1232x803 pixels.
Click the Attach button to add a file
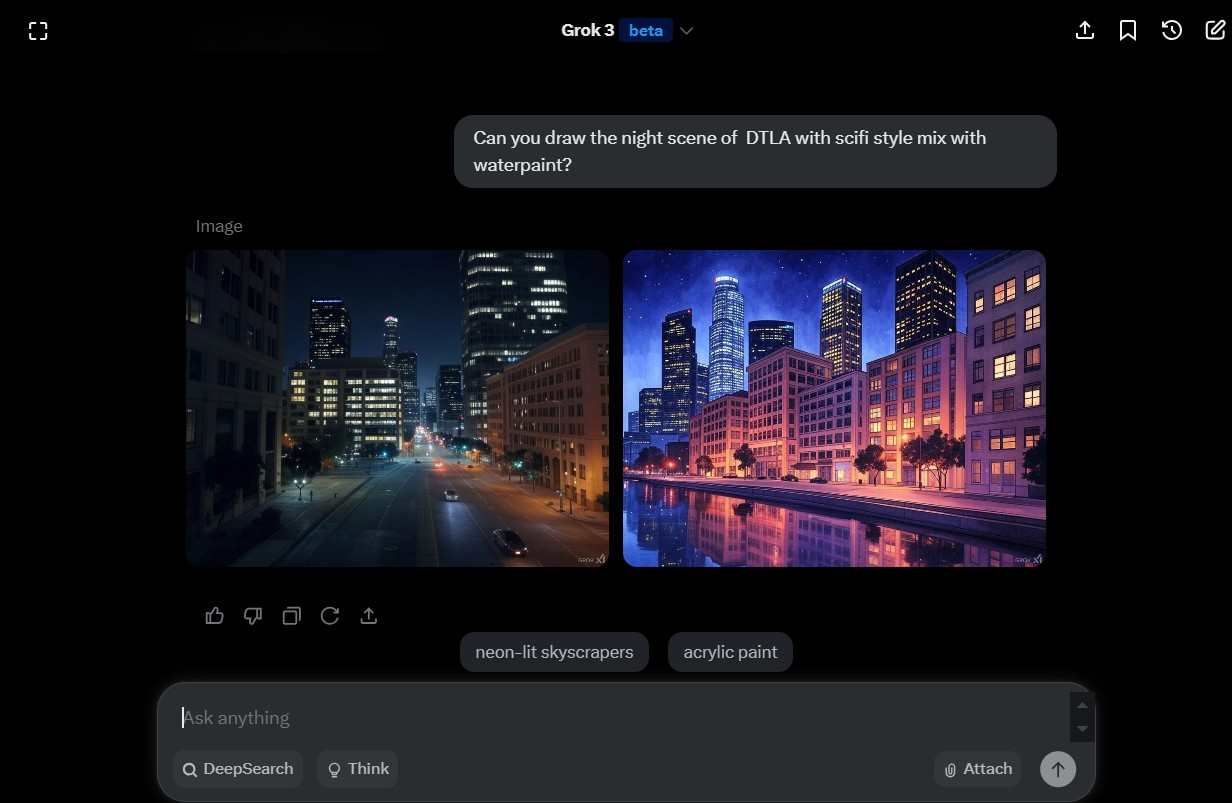(x=977, y=768)
